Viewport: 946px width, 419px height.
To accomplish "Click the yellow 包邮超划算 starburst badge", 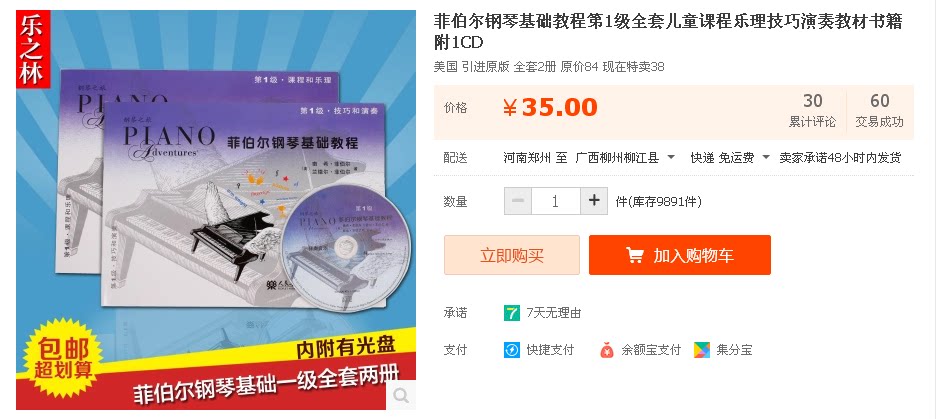I will point(63,359).
